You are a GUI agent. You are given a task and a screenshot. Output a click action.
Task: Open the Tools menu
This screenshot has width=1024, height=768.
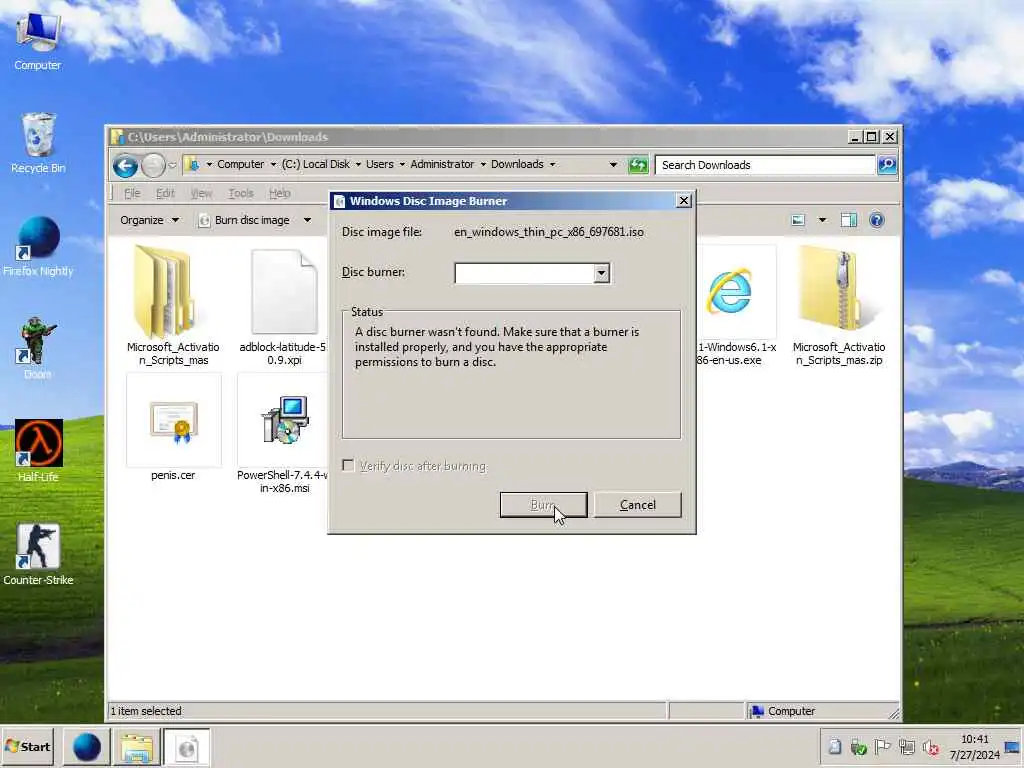(240, 193)
